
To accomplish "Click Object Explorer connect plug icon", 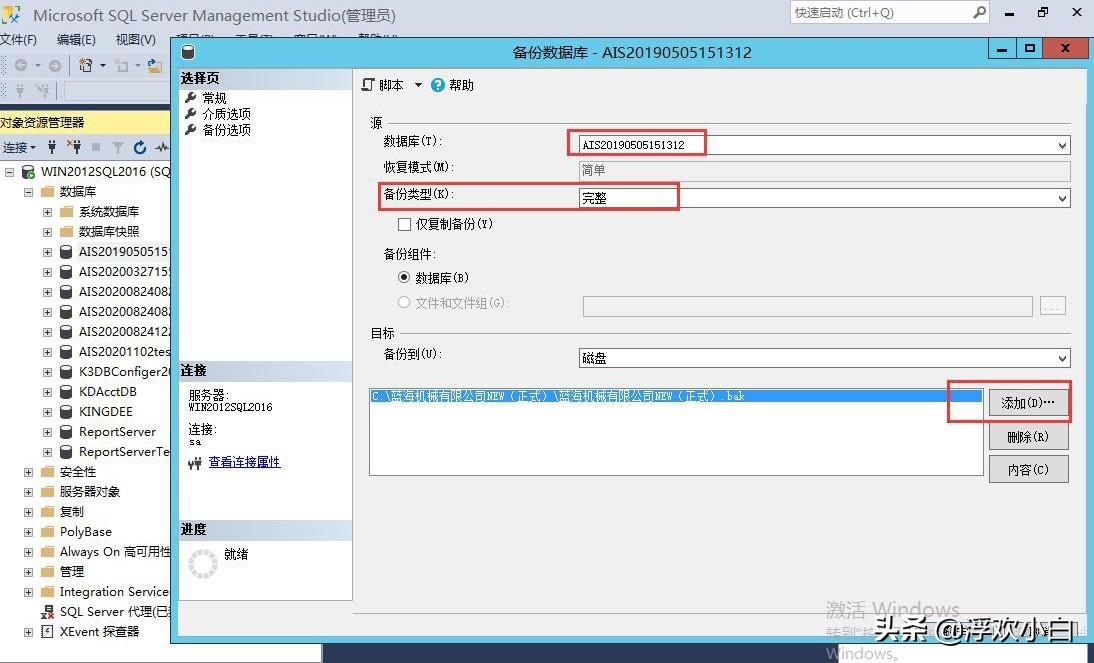I will pyautogui.click(x=52, y=147).
